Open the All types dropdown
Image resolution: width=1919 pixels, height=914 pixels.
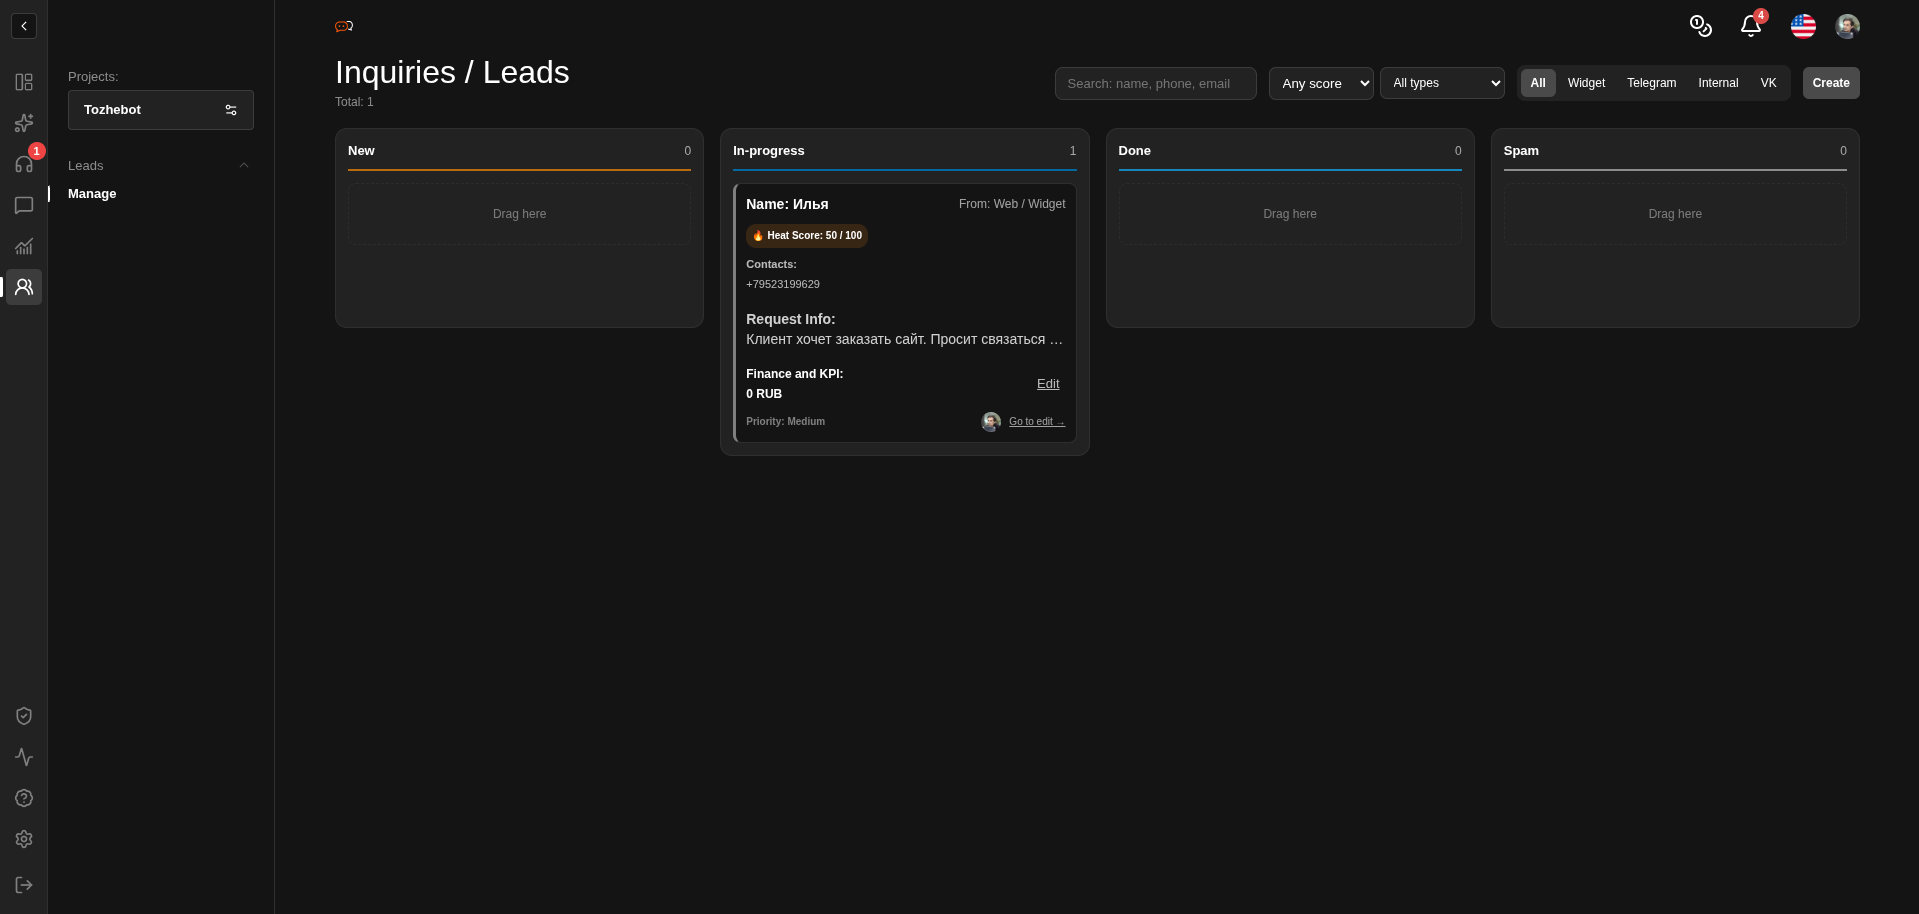pos(1442,83)
